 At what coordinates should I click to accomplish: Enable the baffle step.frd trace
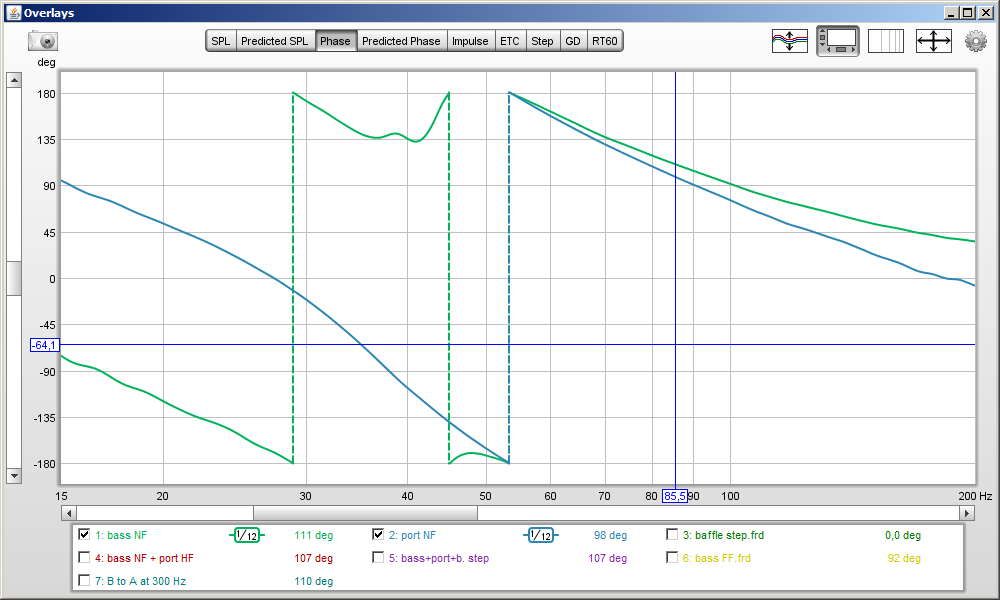click(x=672, y=534)
